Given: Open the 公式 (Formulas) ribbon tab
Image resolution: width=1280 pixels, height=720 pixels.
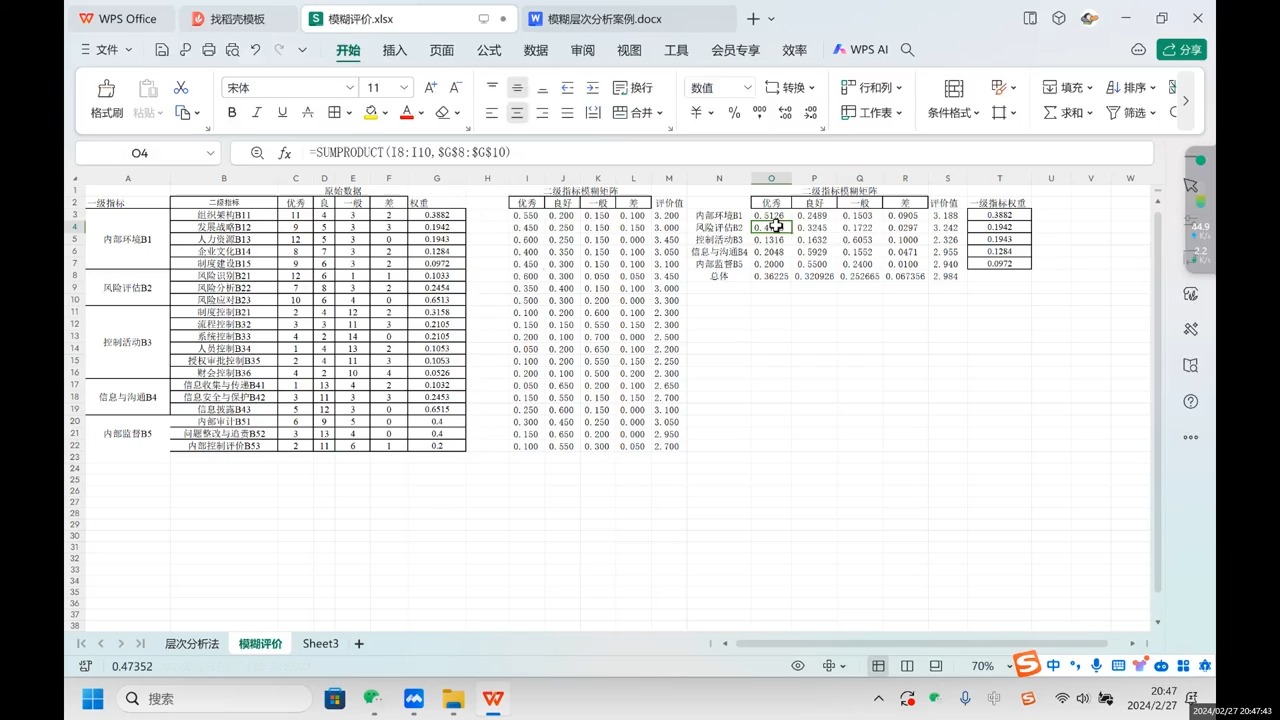Looking at the screenshot, I should (489, 50).
